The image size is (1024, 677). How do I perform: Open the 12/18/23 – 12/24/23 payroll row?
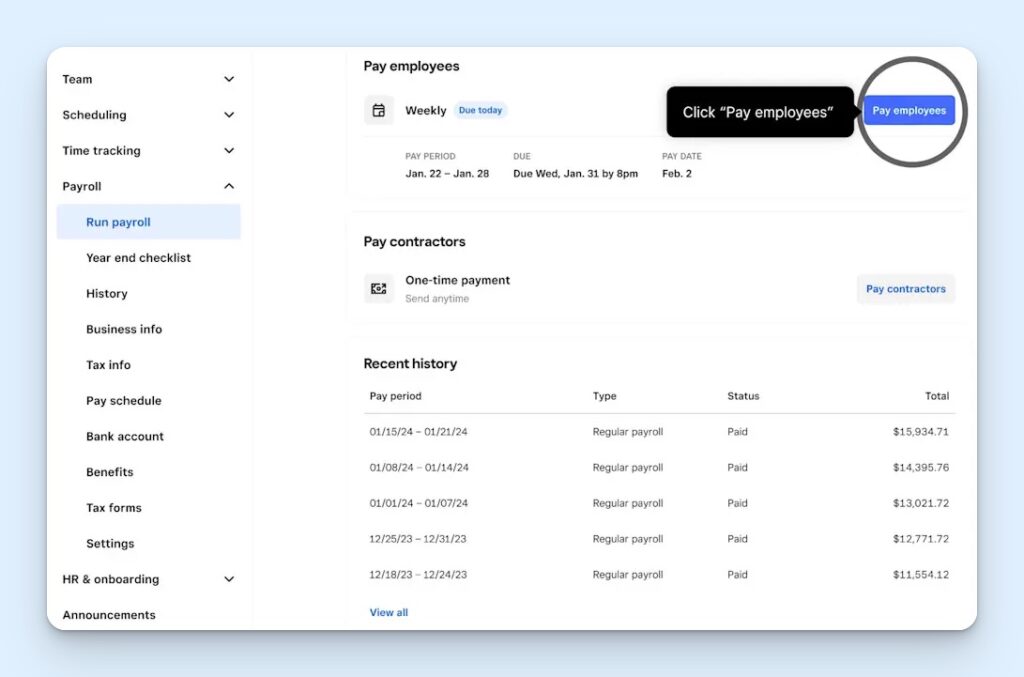[x=659, y=575]
